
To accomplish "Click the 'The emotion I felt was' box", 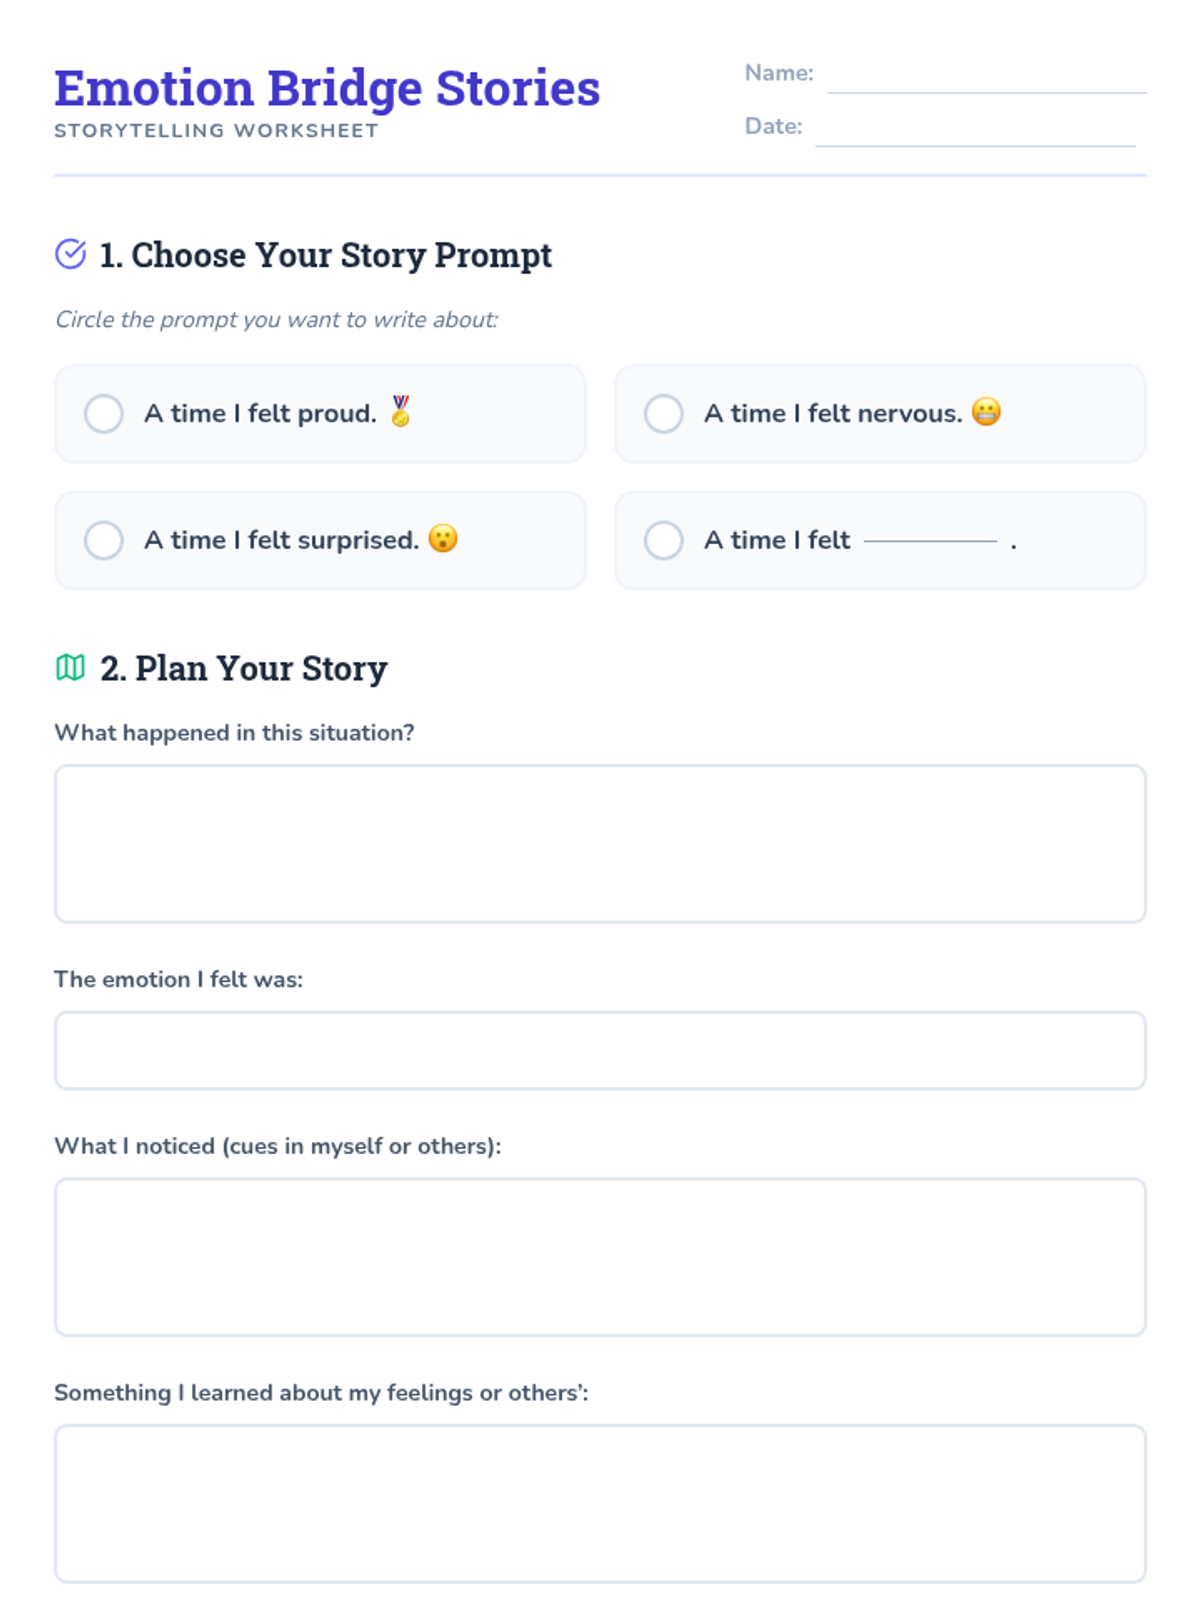I will pyautogui.click(x=600, y=1050).
